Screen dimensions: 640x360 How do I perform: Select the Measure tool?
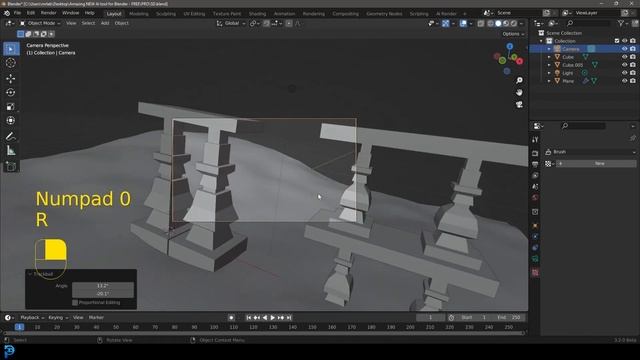coord(11,151)
